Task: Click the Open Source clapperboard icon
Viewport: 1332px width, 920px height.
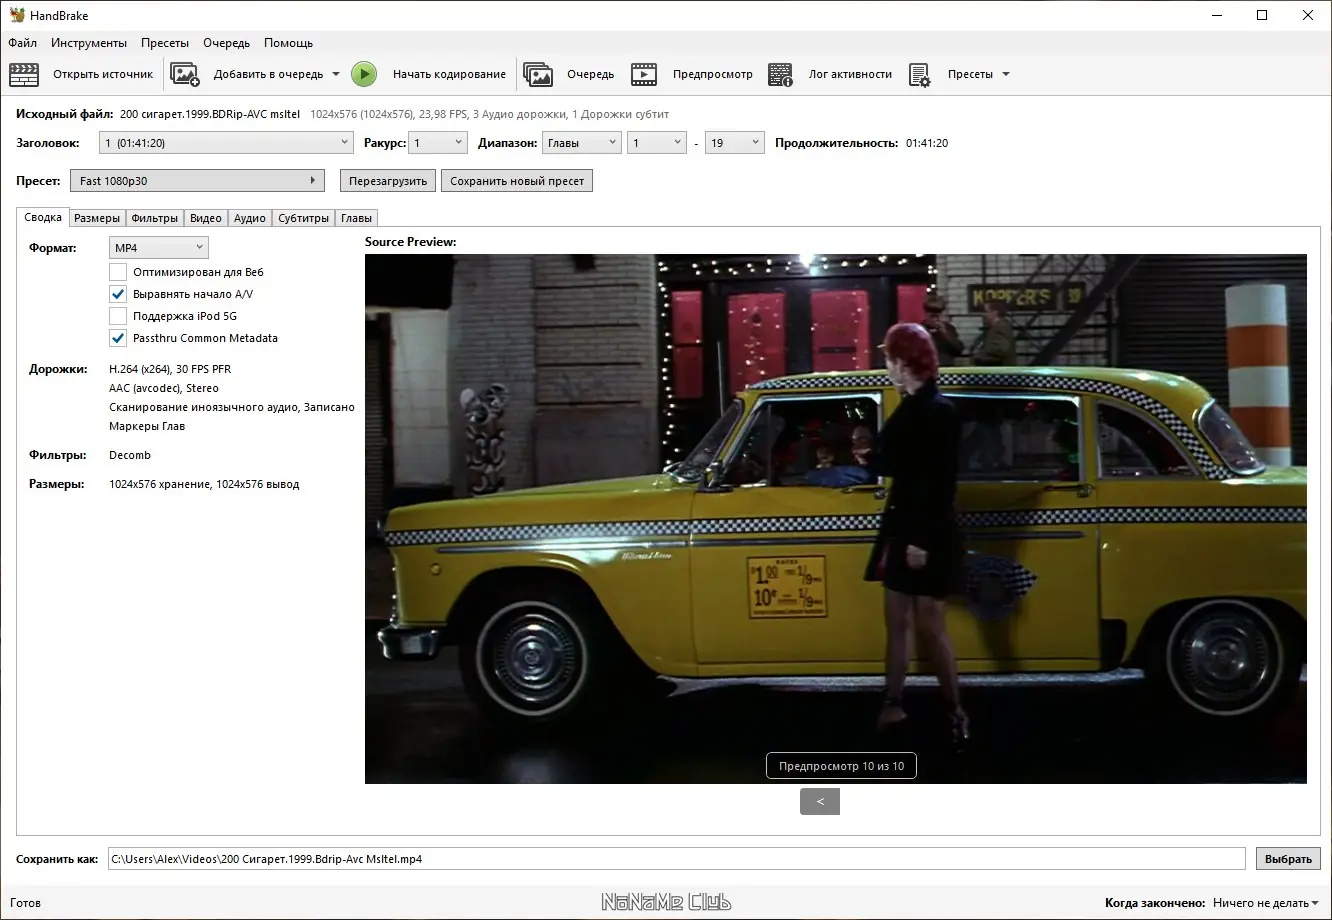Action: (x=24, y=75)
